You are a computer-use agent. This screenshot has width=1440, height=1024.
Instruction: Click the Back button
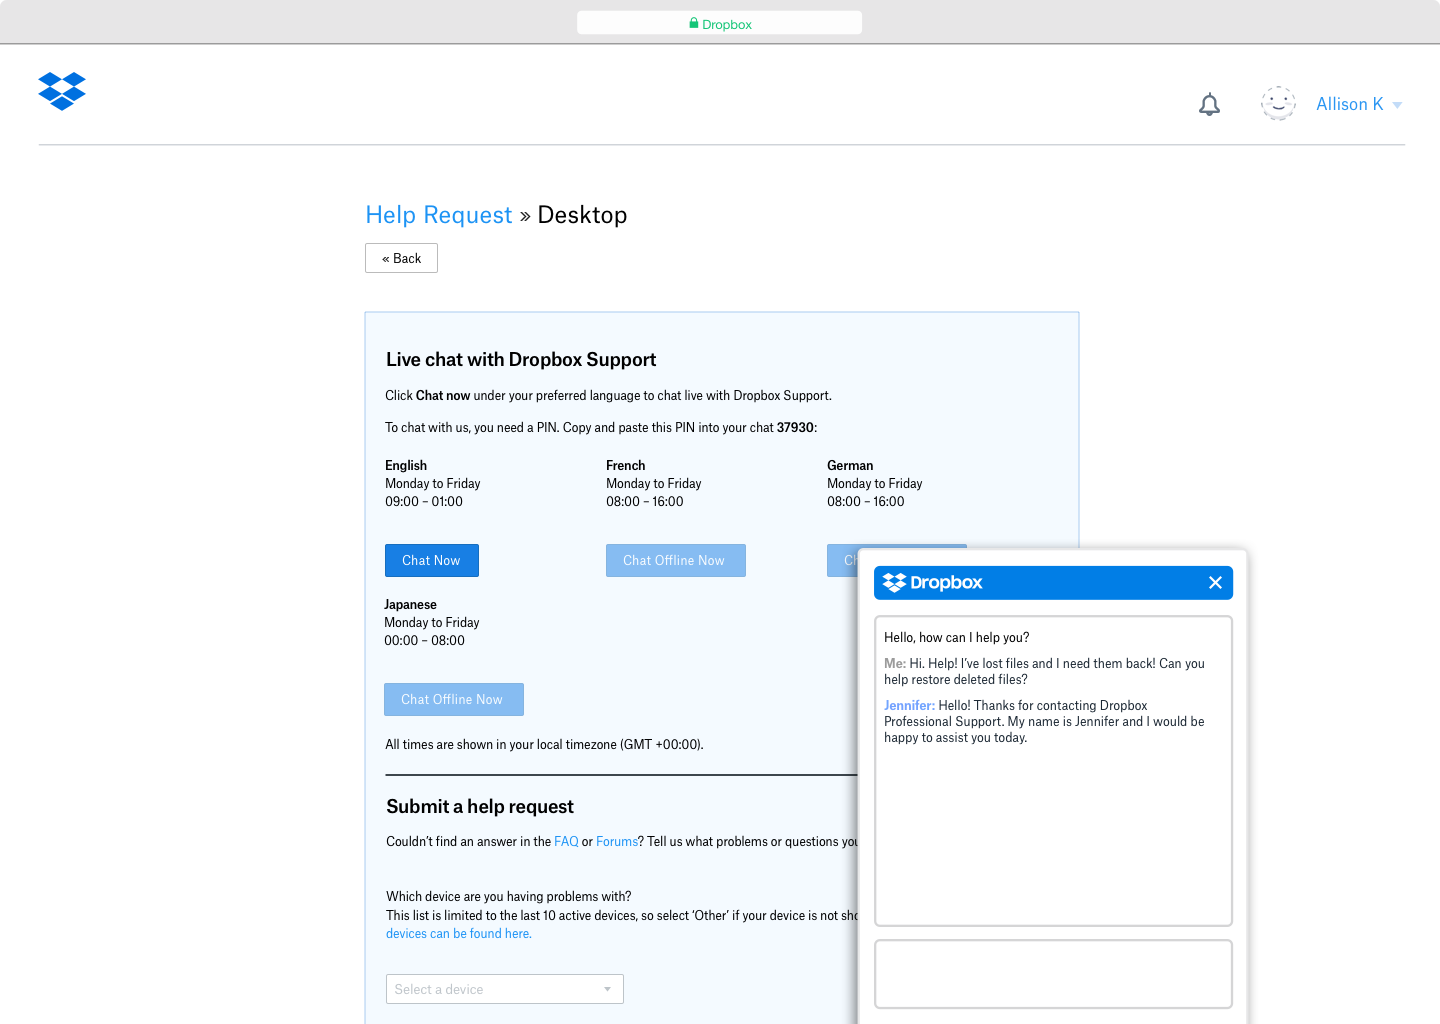click(401, 258)
